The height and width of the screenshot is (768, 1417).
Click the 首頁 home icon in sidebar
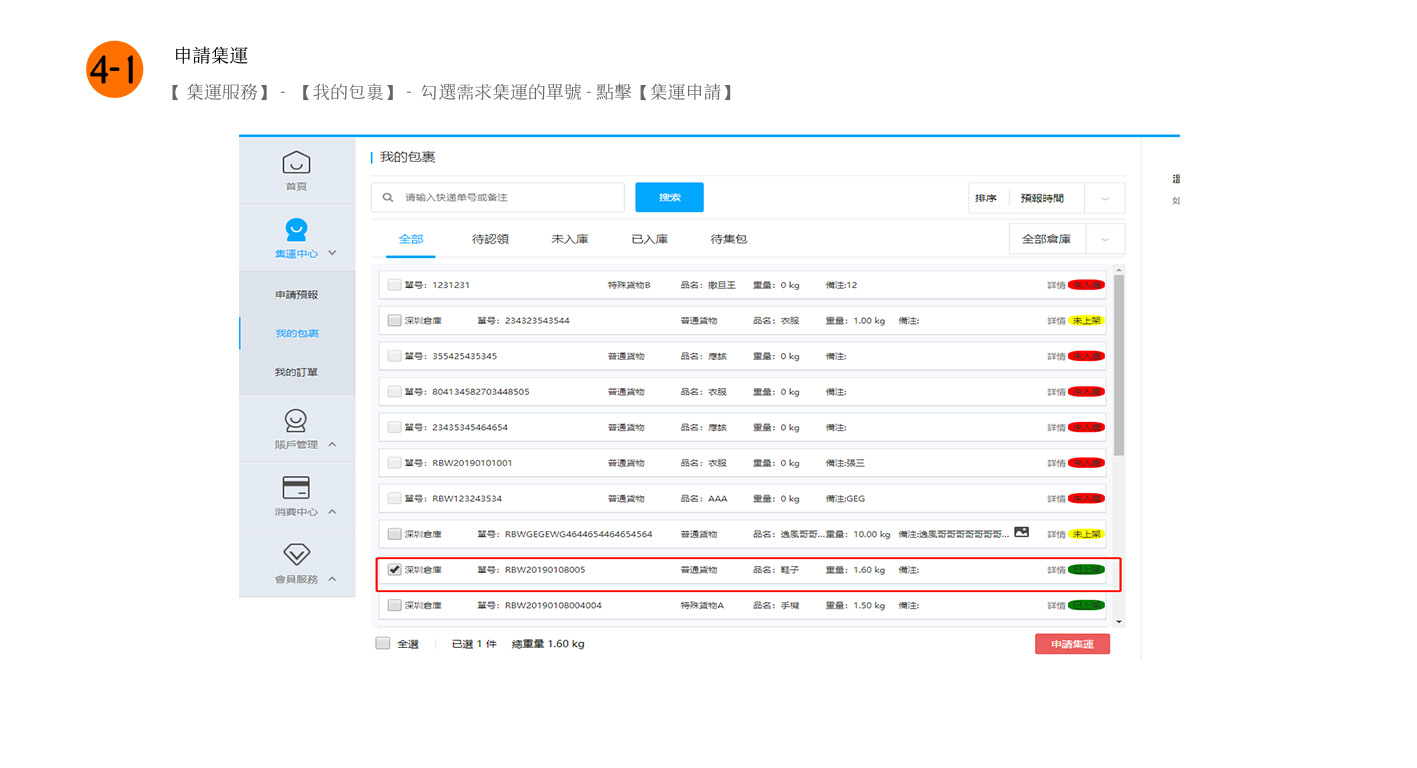coord(296,162)
